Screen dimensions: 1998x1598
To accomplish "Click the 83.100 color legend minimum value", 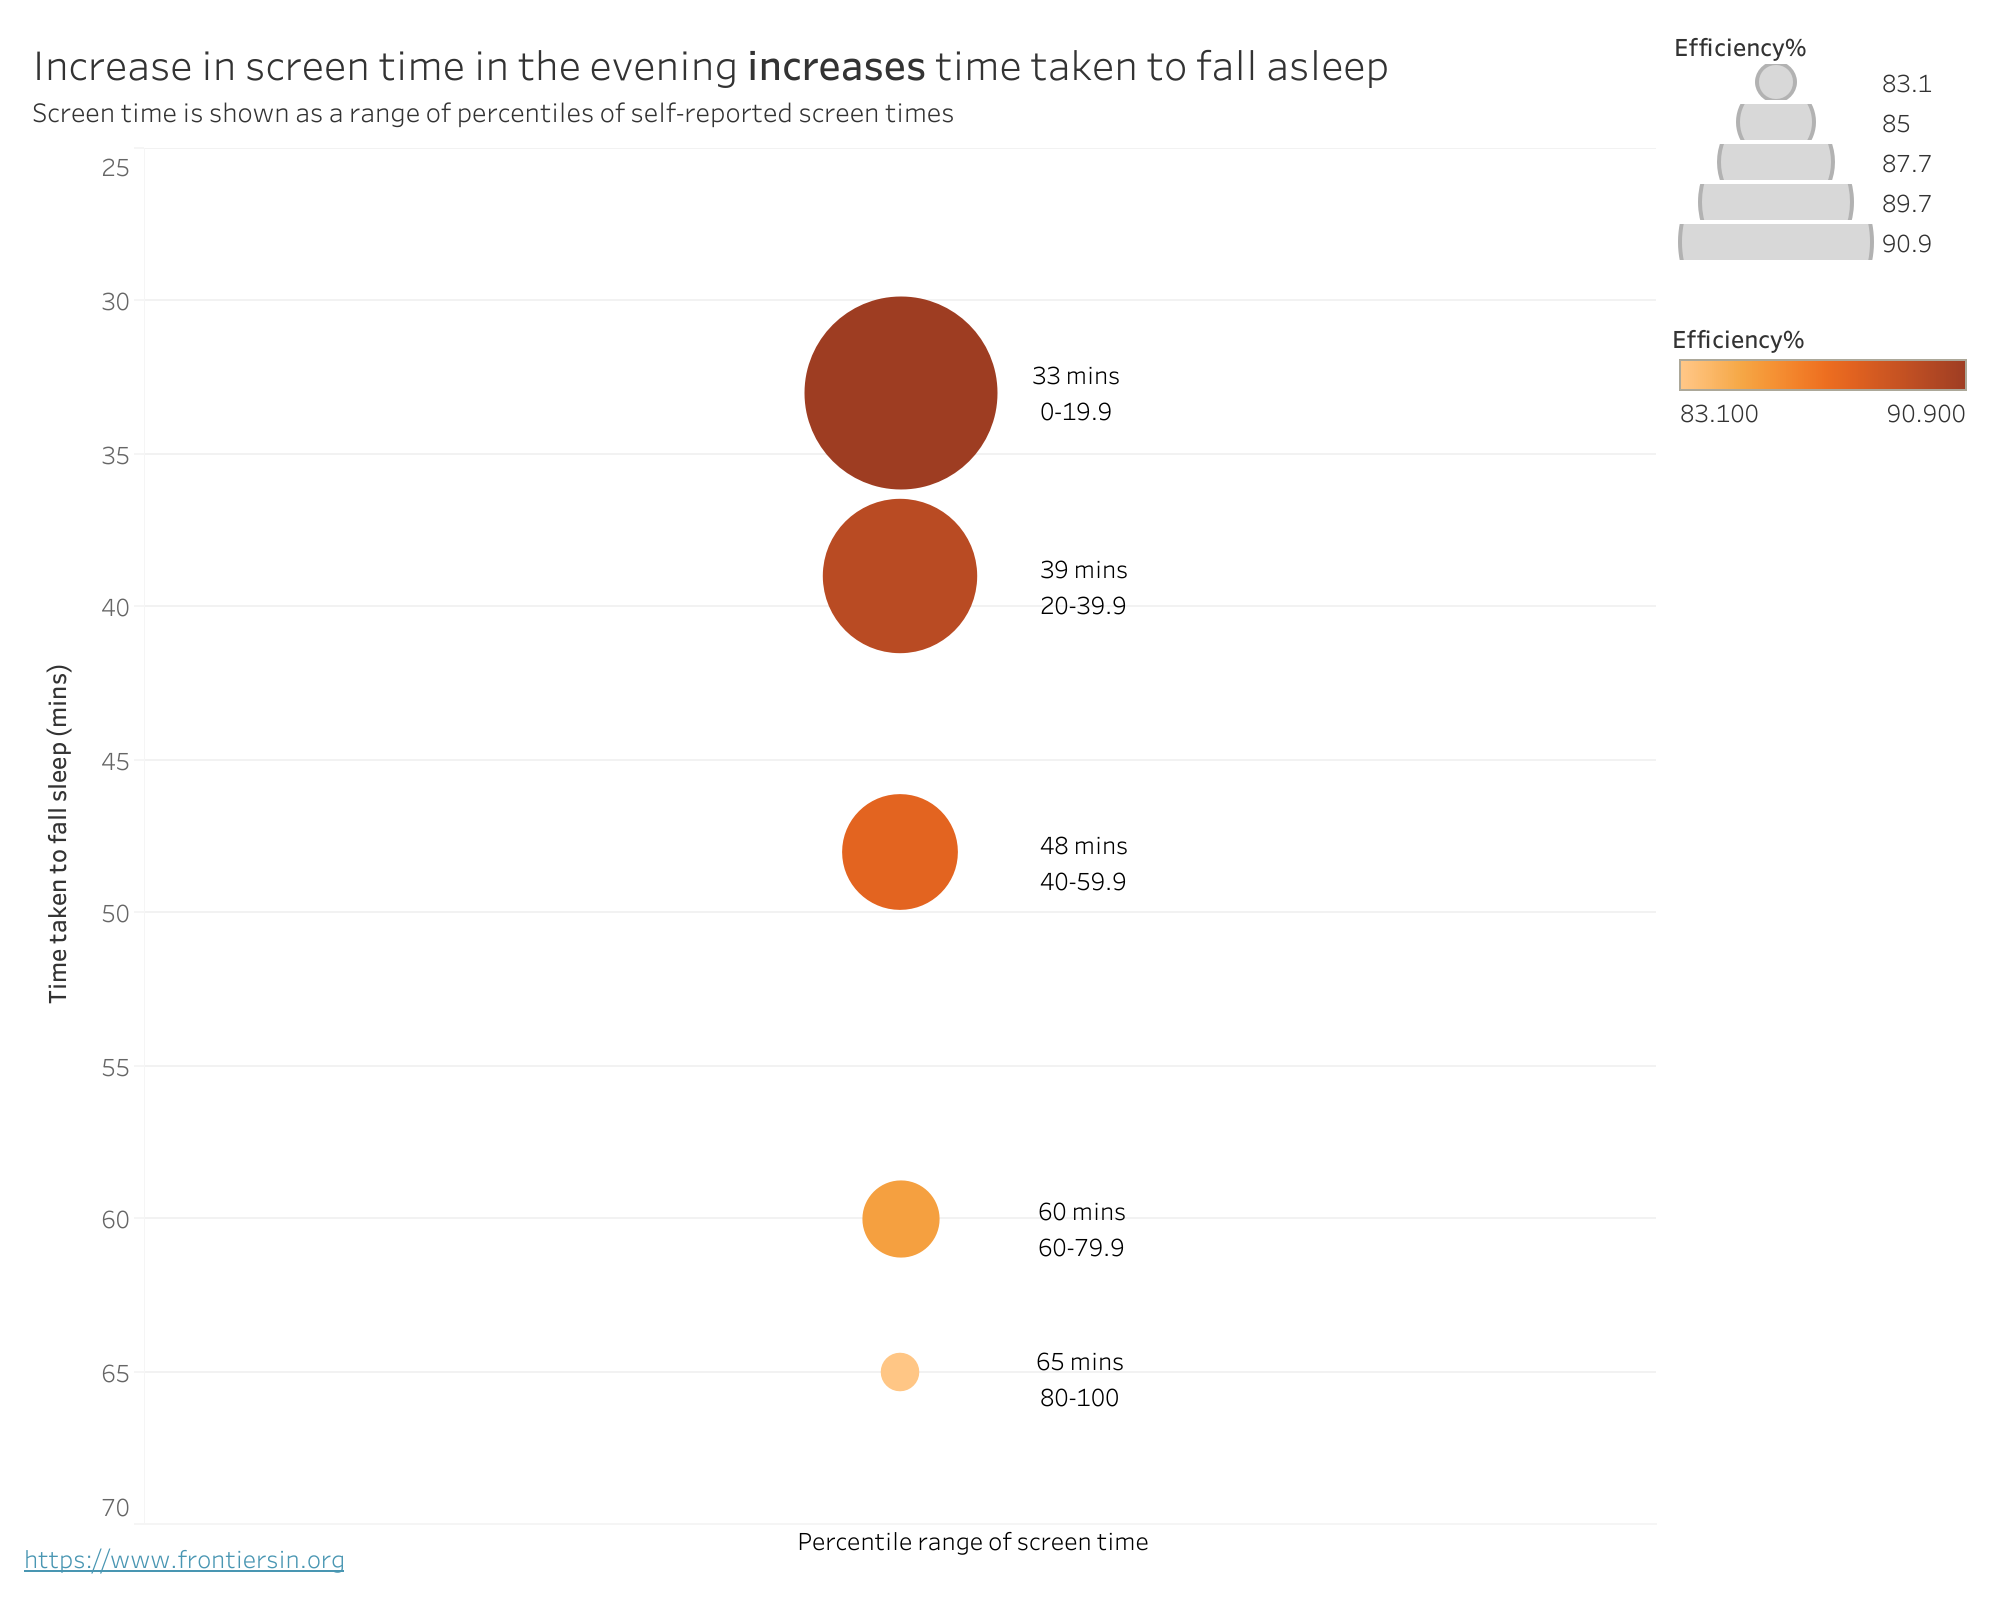I will [1719, 414].
